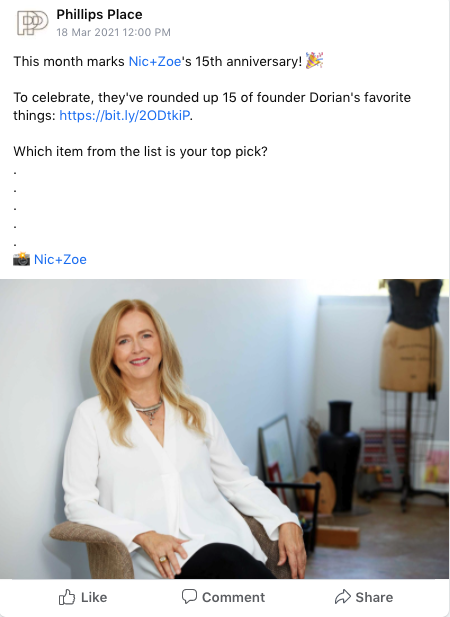Viewport: 450px width, 617px height.
Task: Click the party popper emoji
Action: tap(314, 61)
